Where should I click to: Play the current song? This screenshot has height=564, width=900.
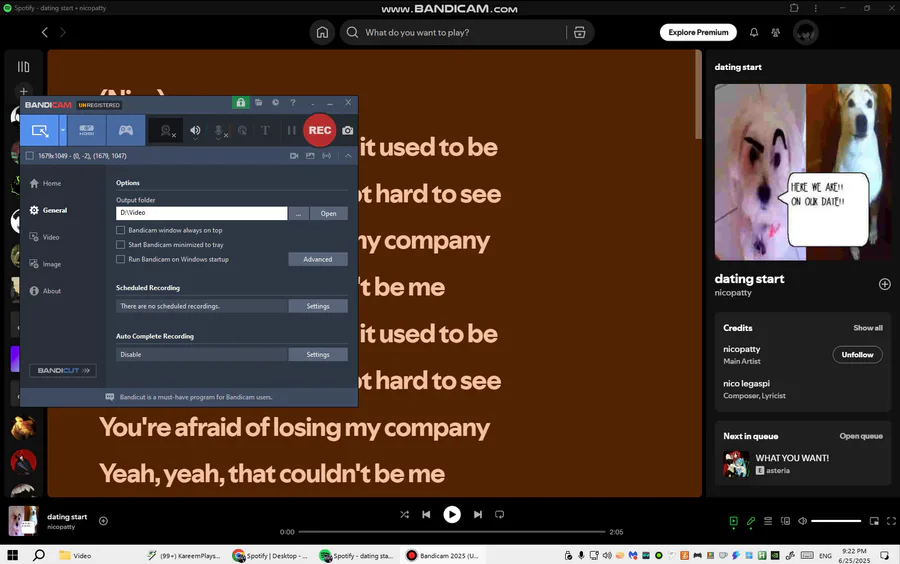452,515
